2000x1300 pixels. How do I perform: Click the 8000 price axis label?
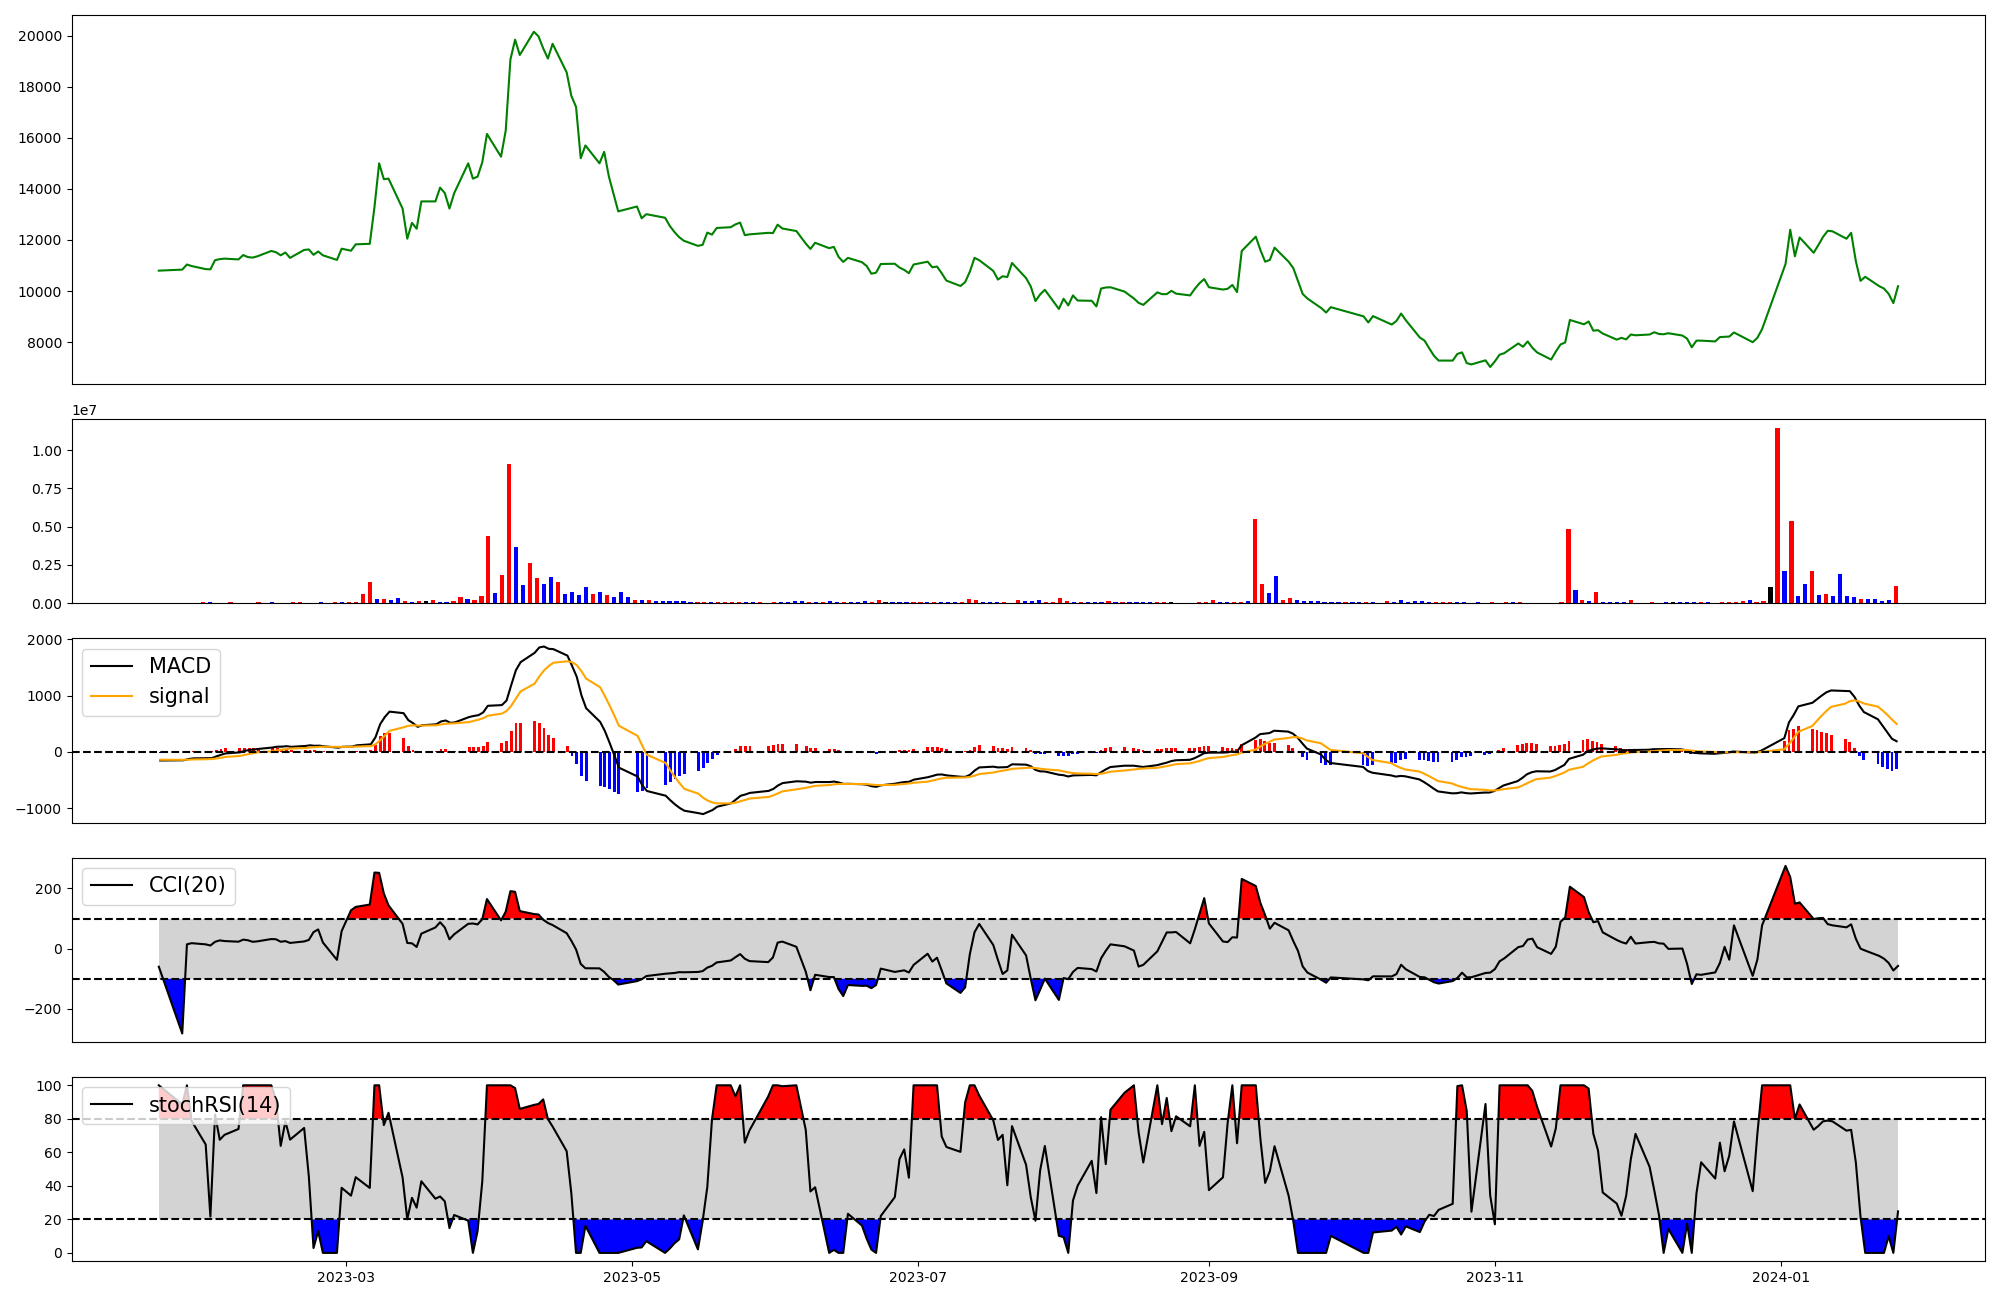(44, 343)
